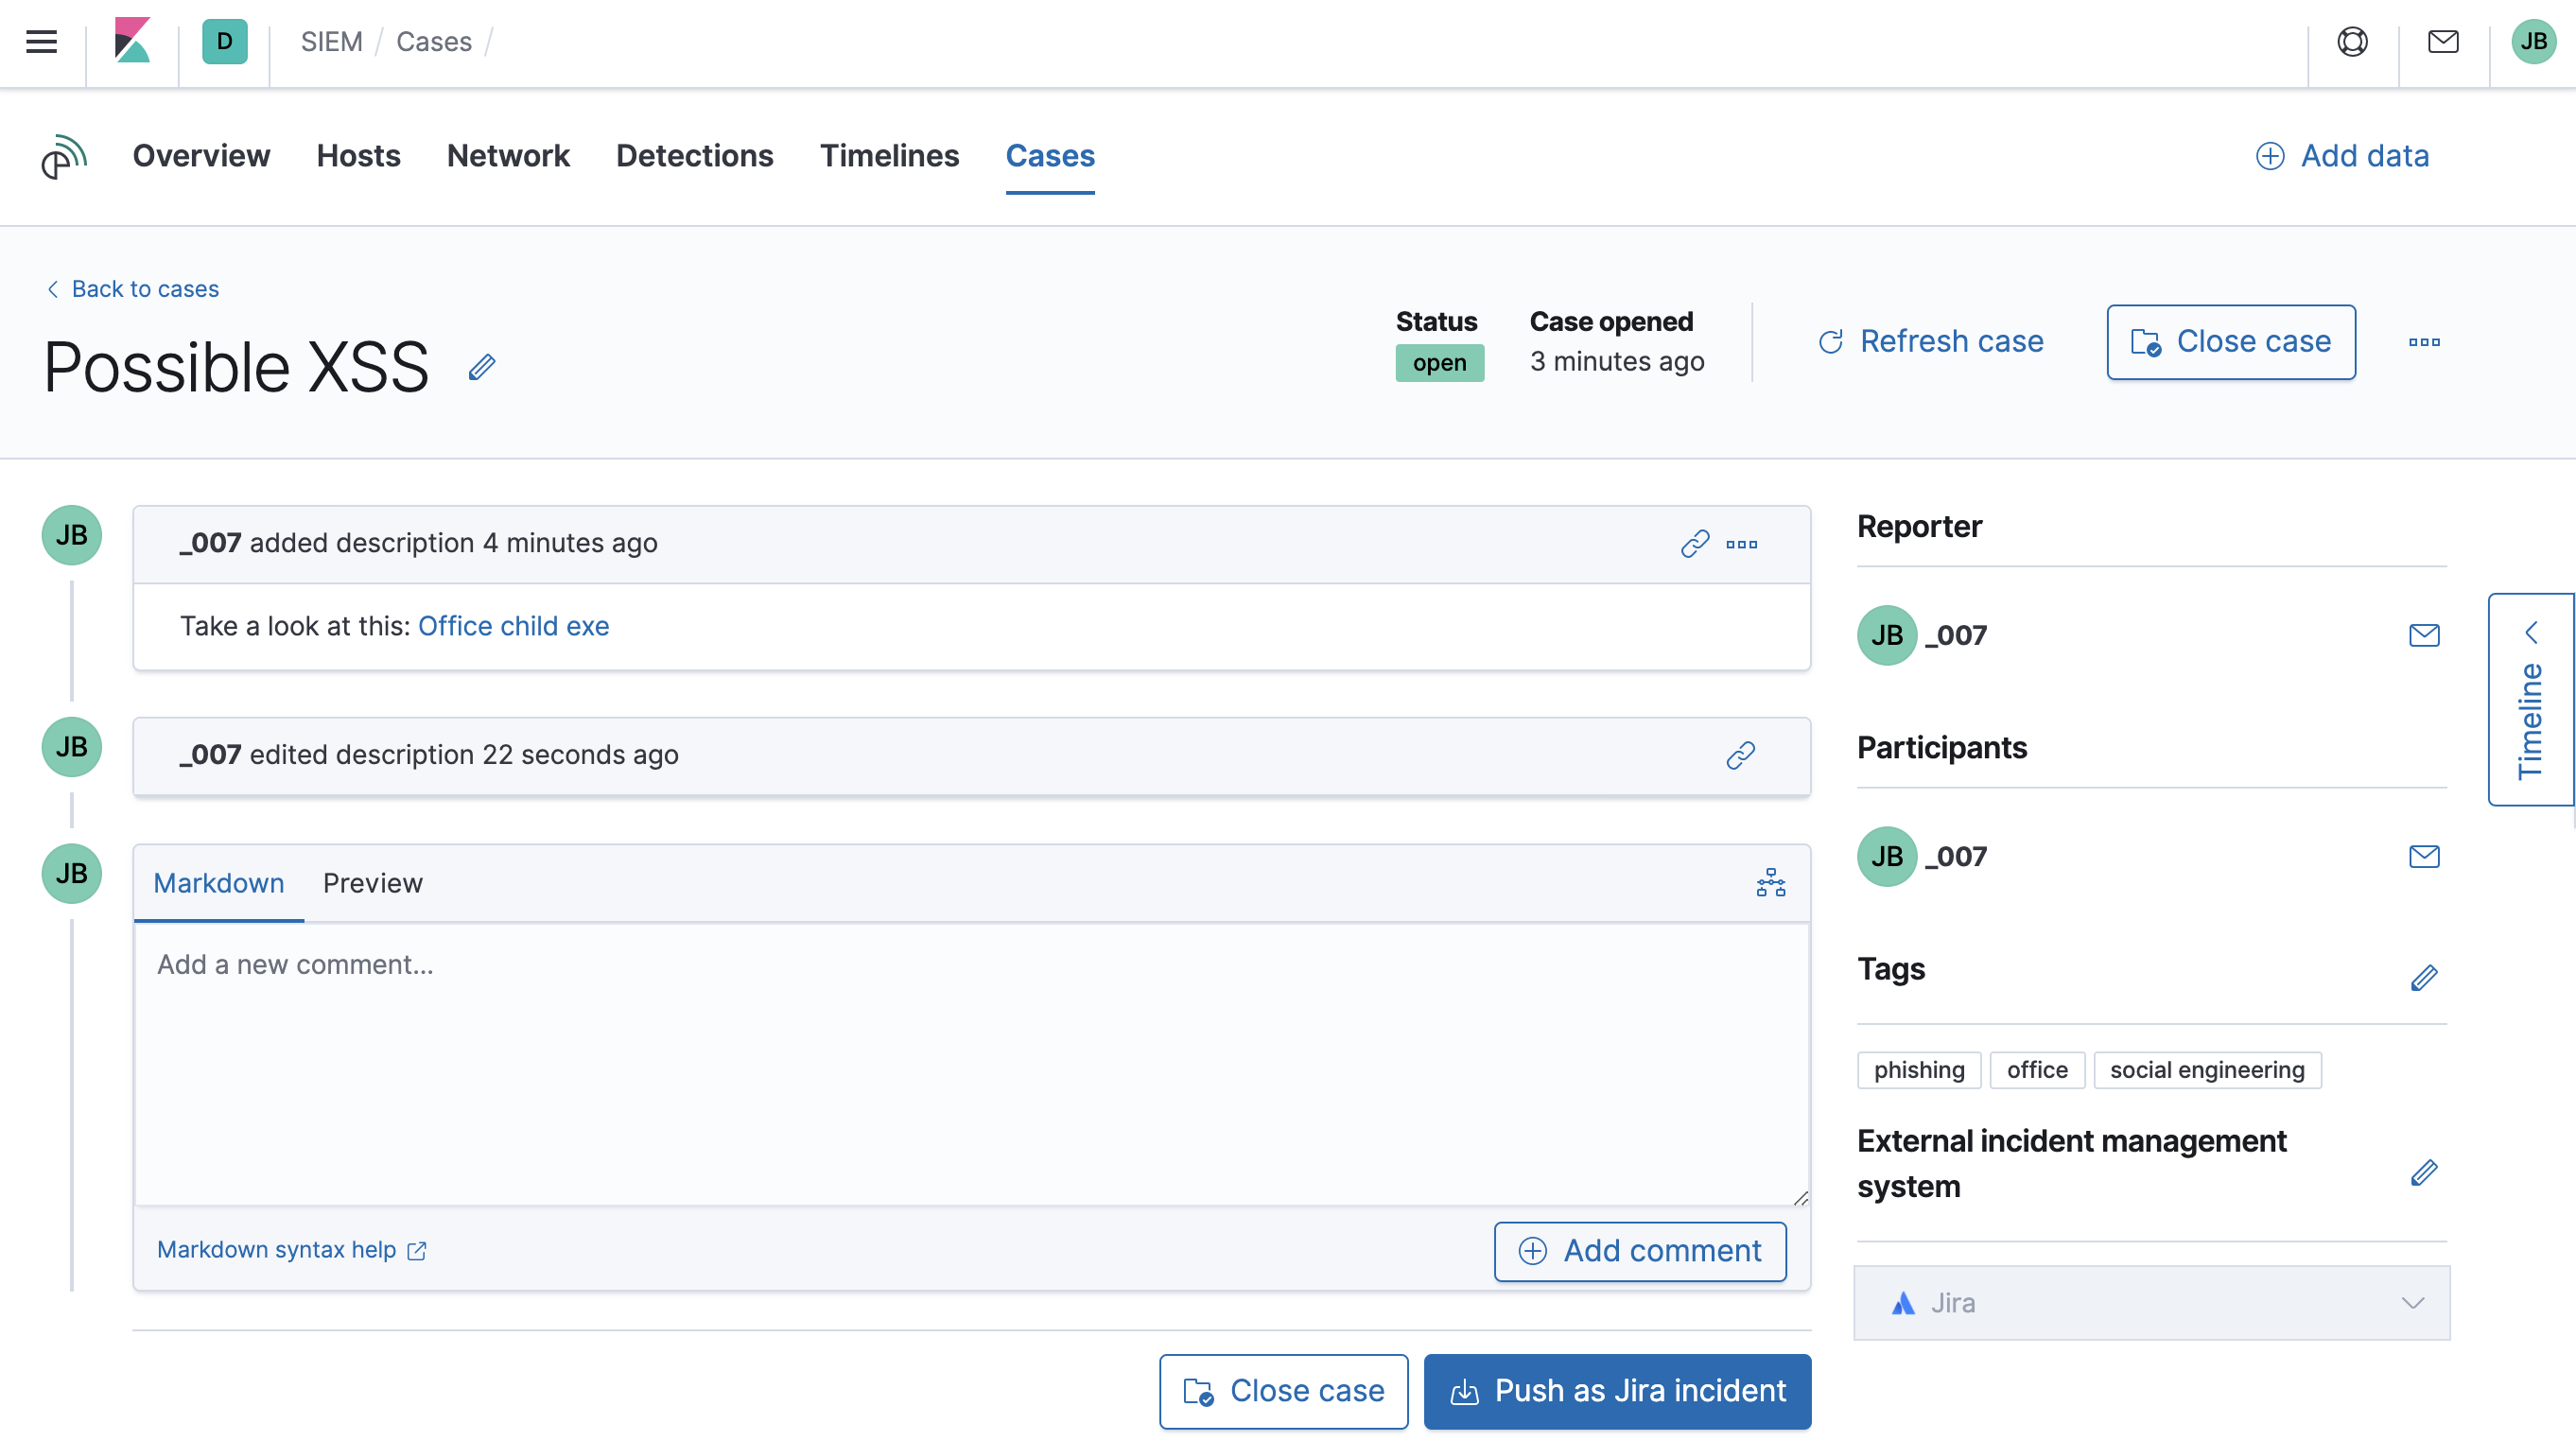
Task: Open the Office child exe link
Action: (x=514, y=626)
